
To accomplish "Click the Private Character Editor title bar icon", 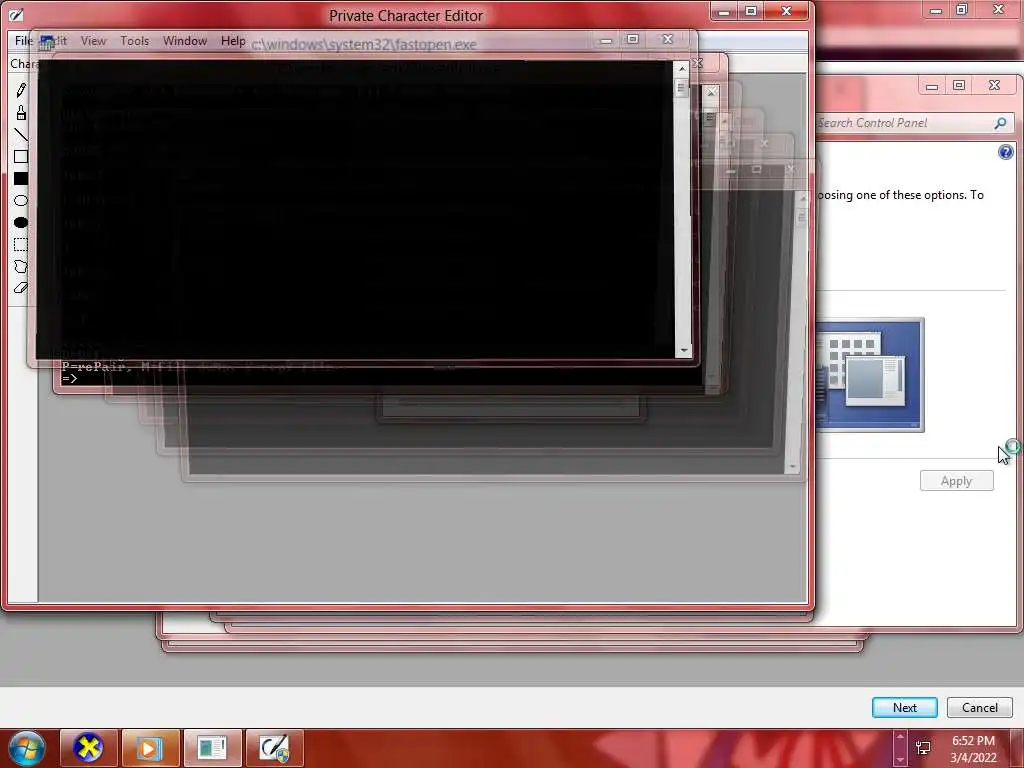I will (16, 14).
